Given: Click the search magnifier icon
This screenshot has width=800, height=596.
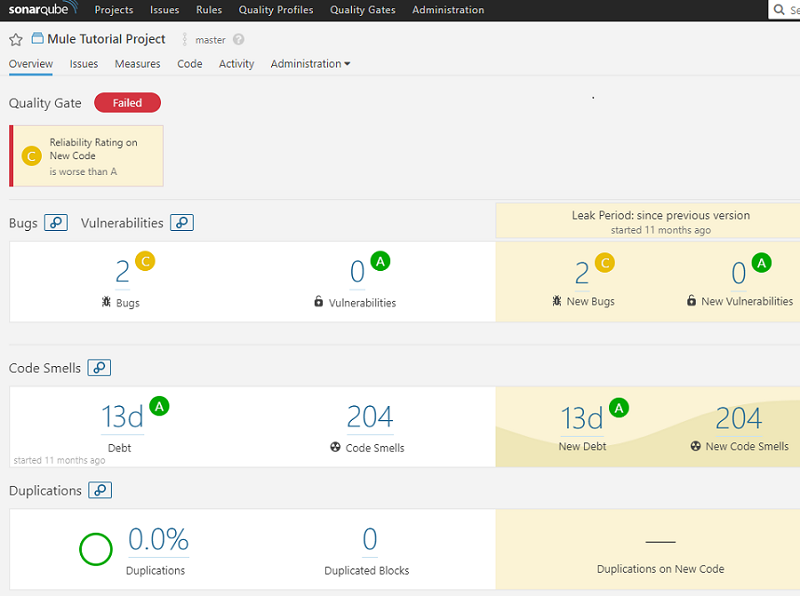Looking at the screenshot, I should tap(779, 10).
